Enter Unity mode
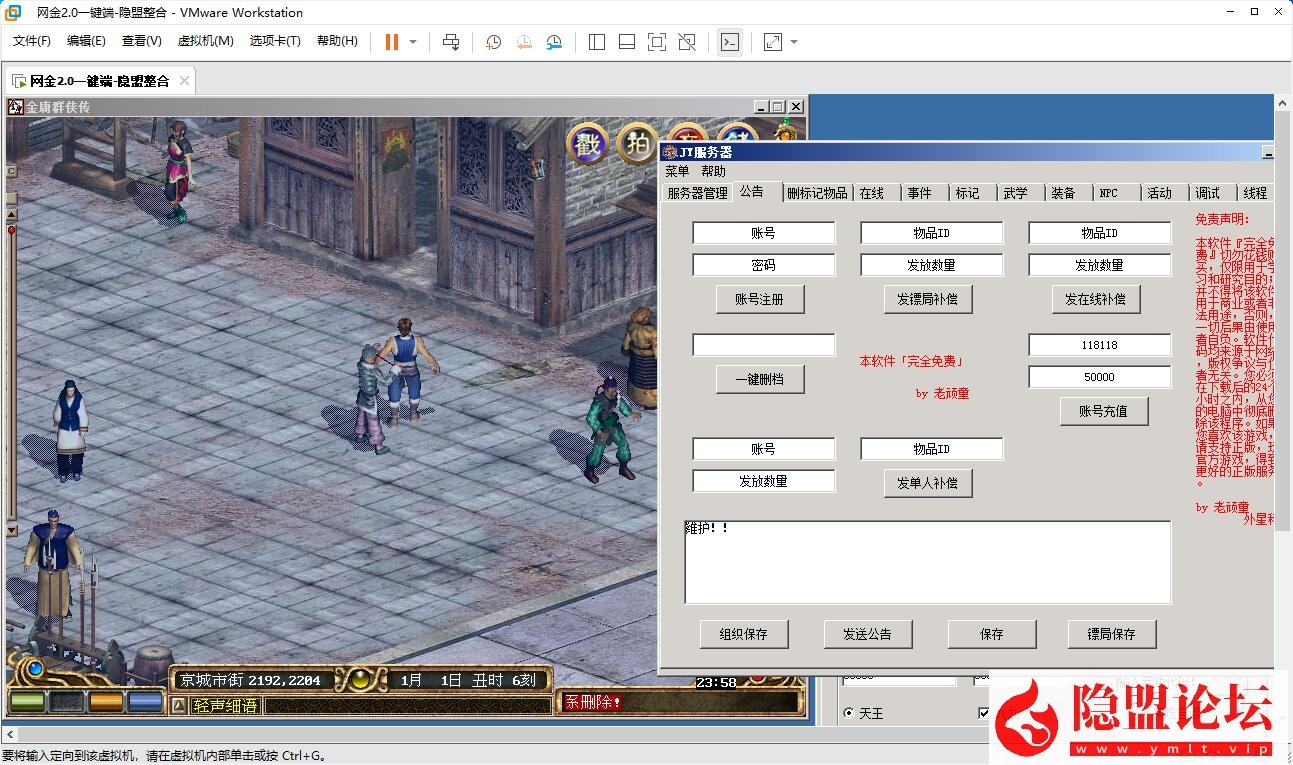This screenshot has width=1293, height=765. tap(685, 42)
